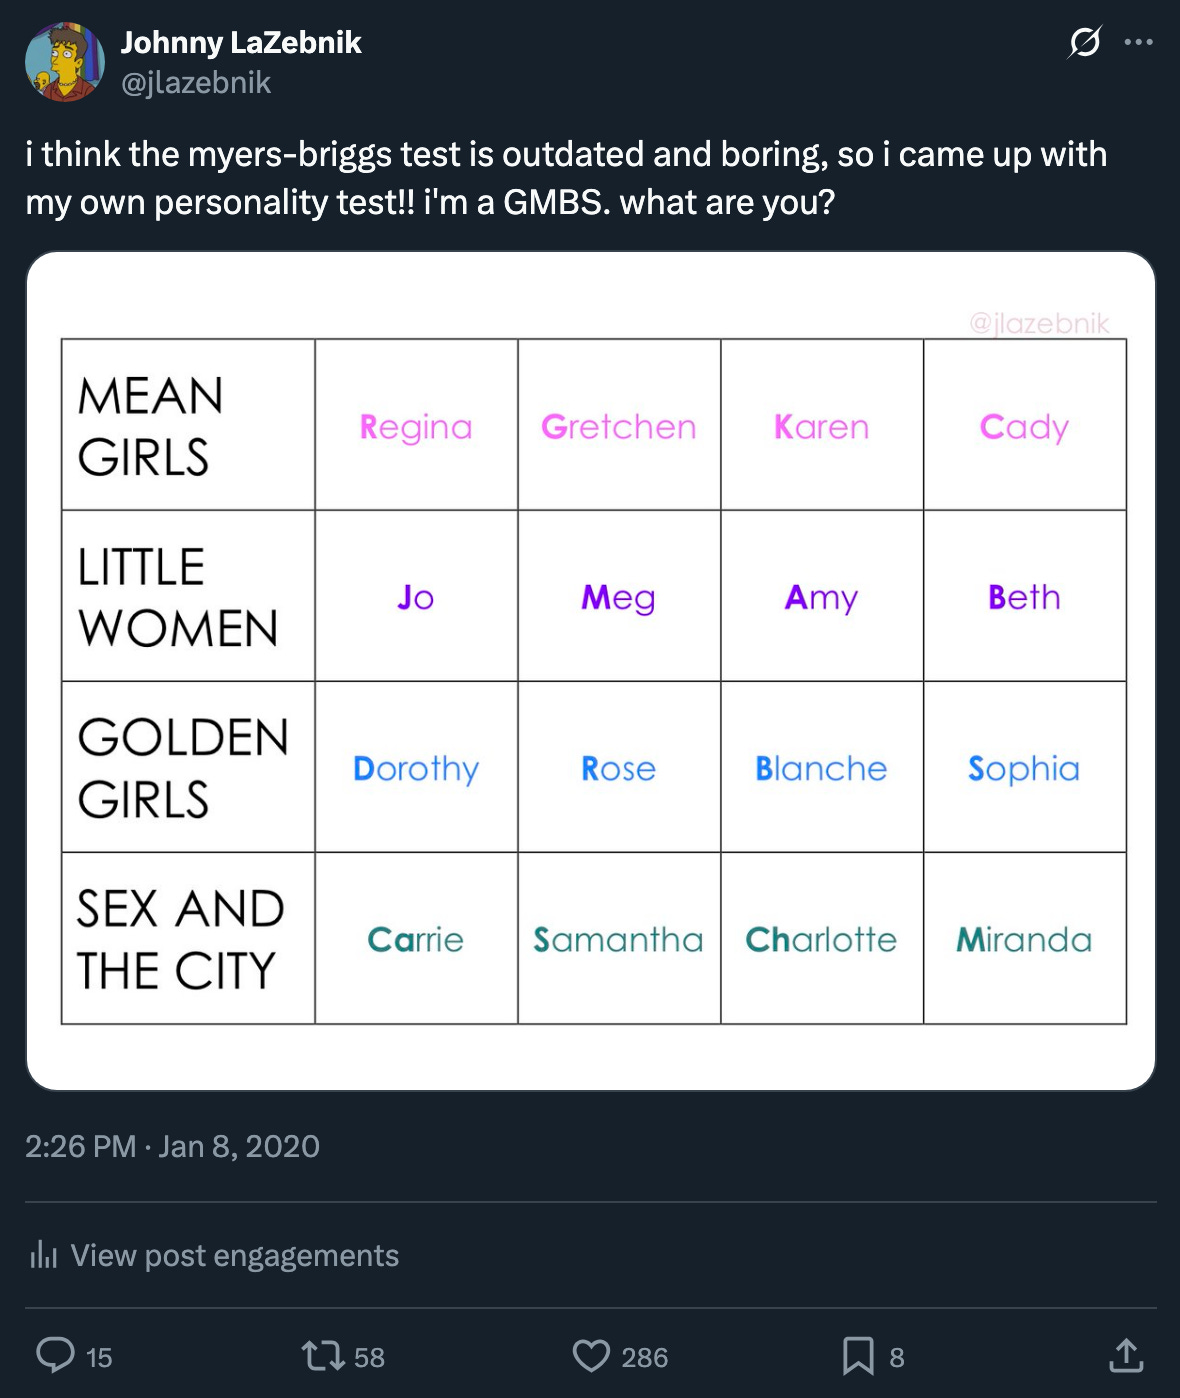The height and width of the screenshot is (1398, 1180).
Task: Toggle the bookmark icon
Action: click(858, 1355)
